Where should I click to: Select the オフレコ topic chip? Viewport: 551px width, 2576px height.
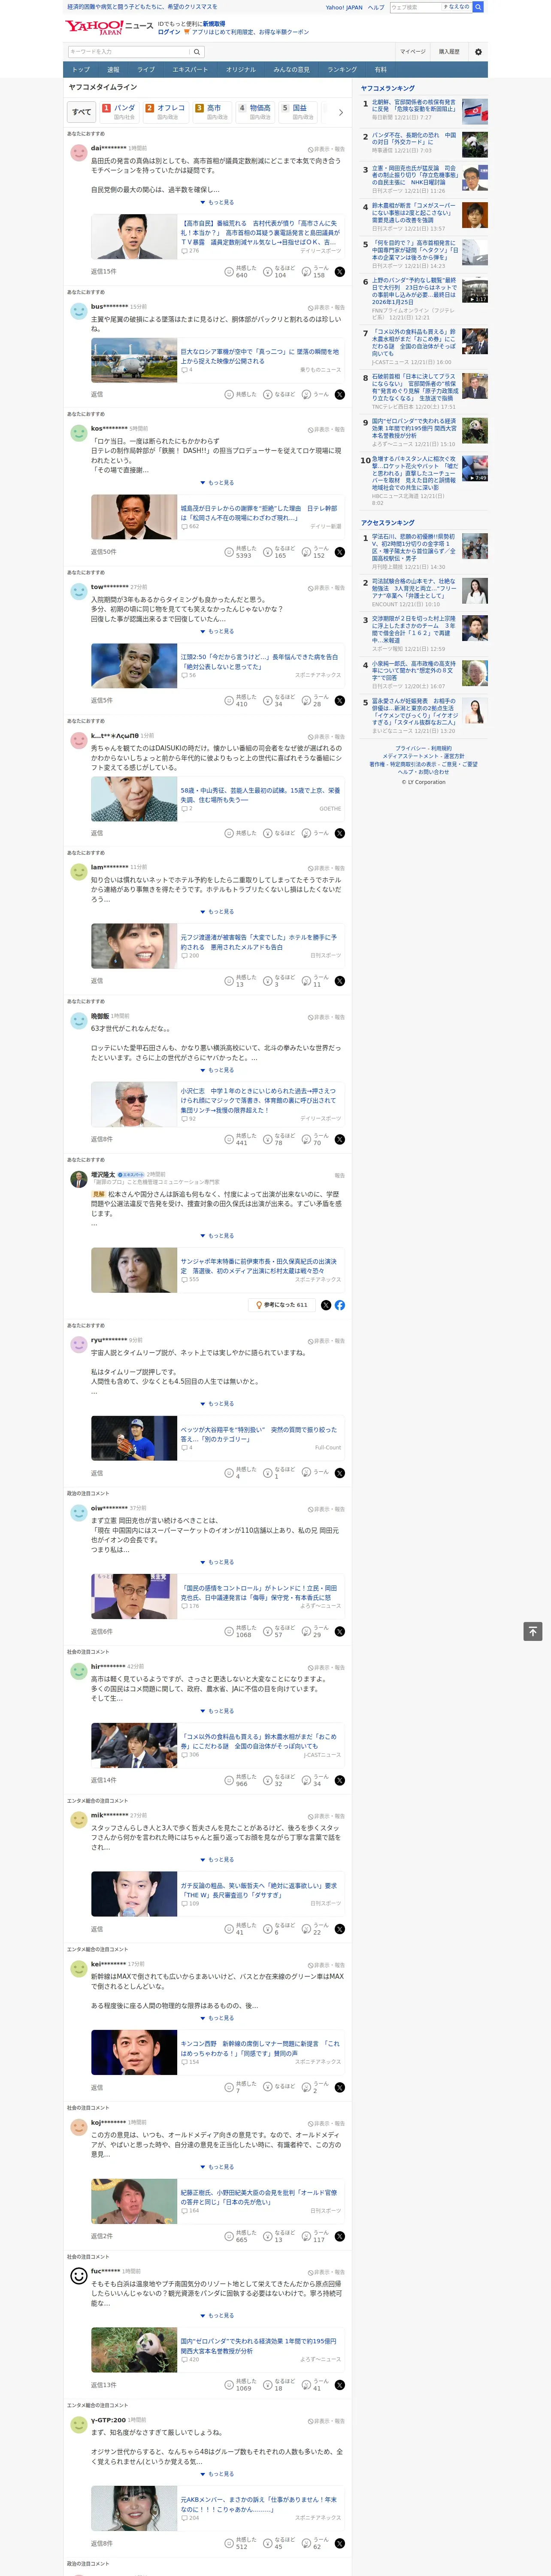165,112
